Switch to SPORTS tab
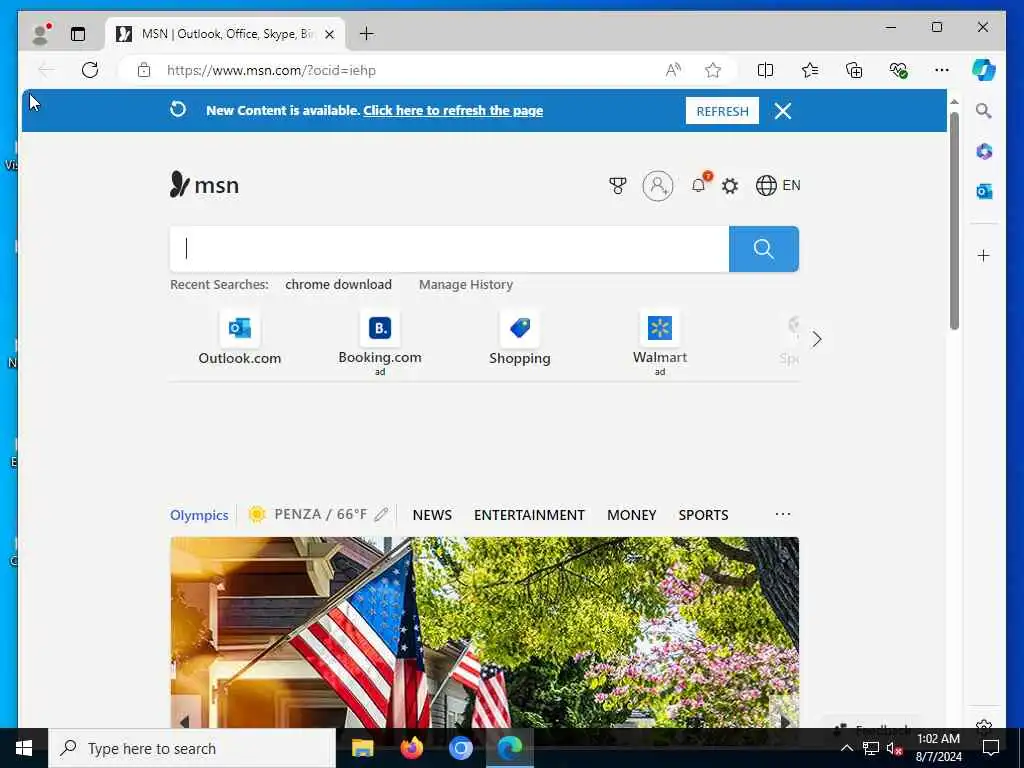1024x768 pixels. [703, 515]
